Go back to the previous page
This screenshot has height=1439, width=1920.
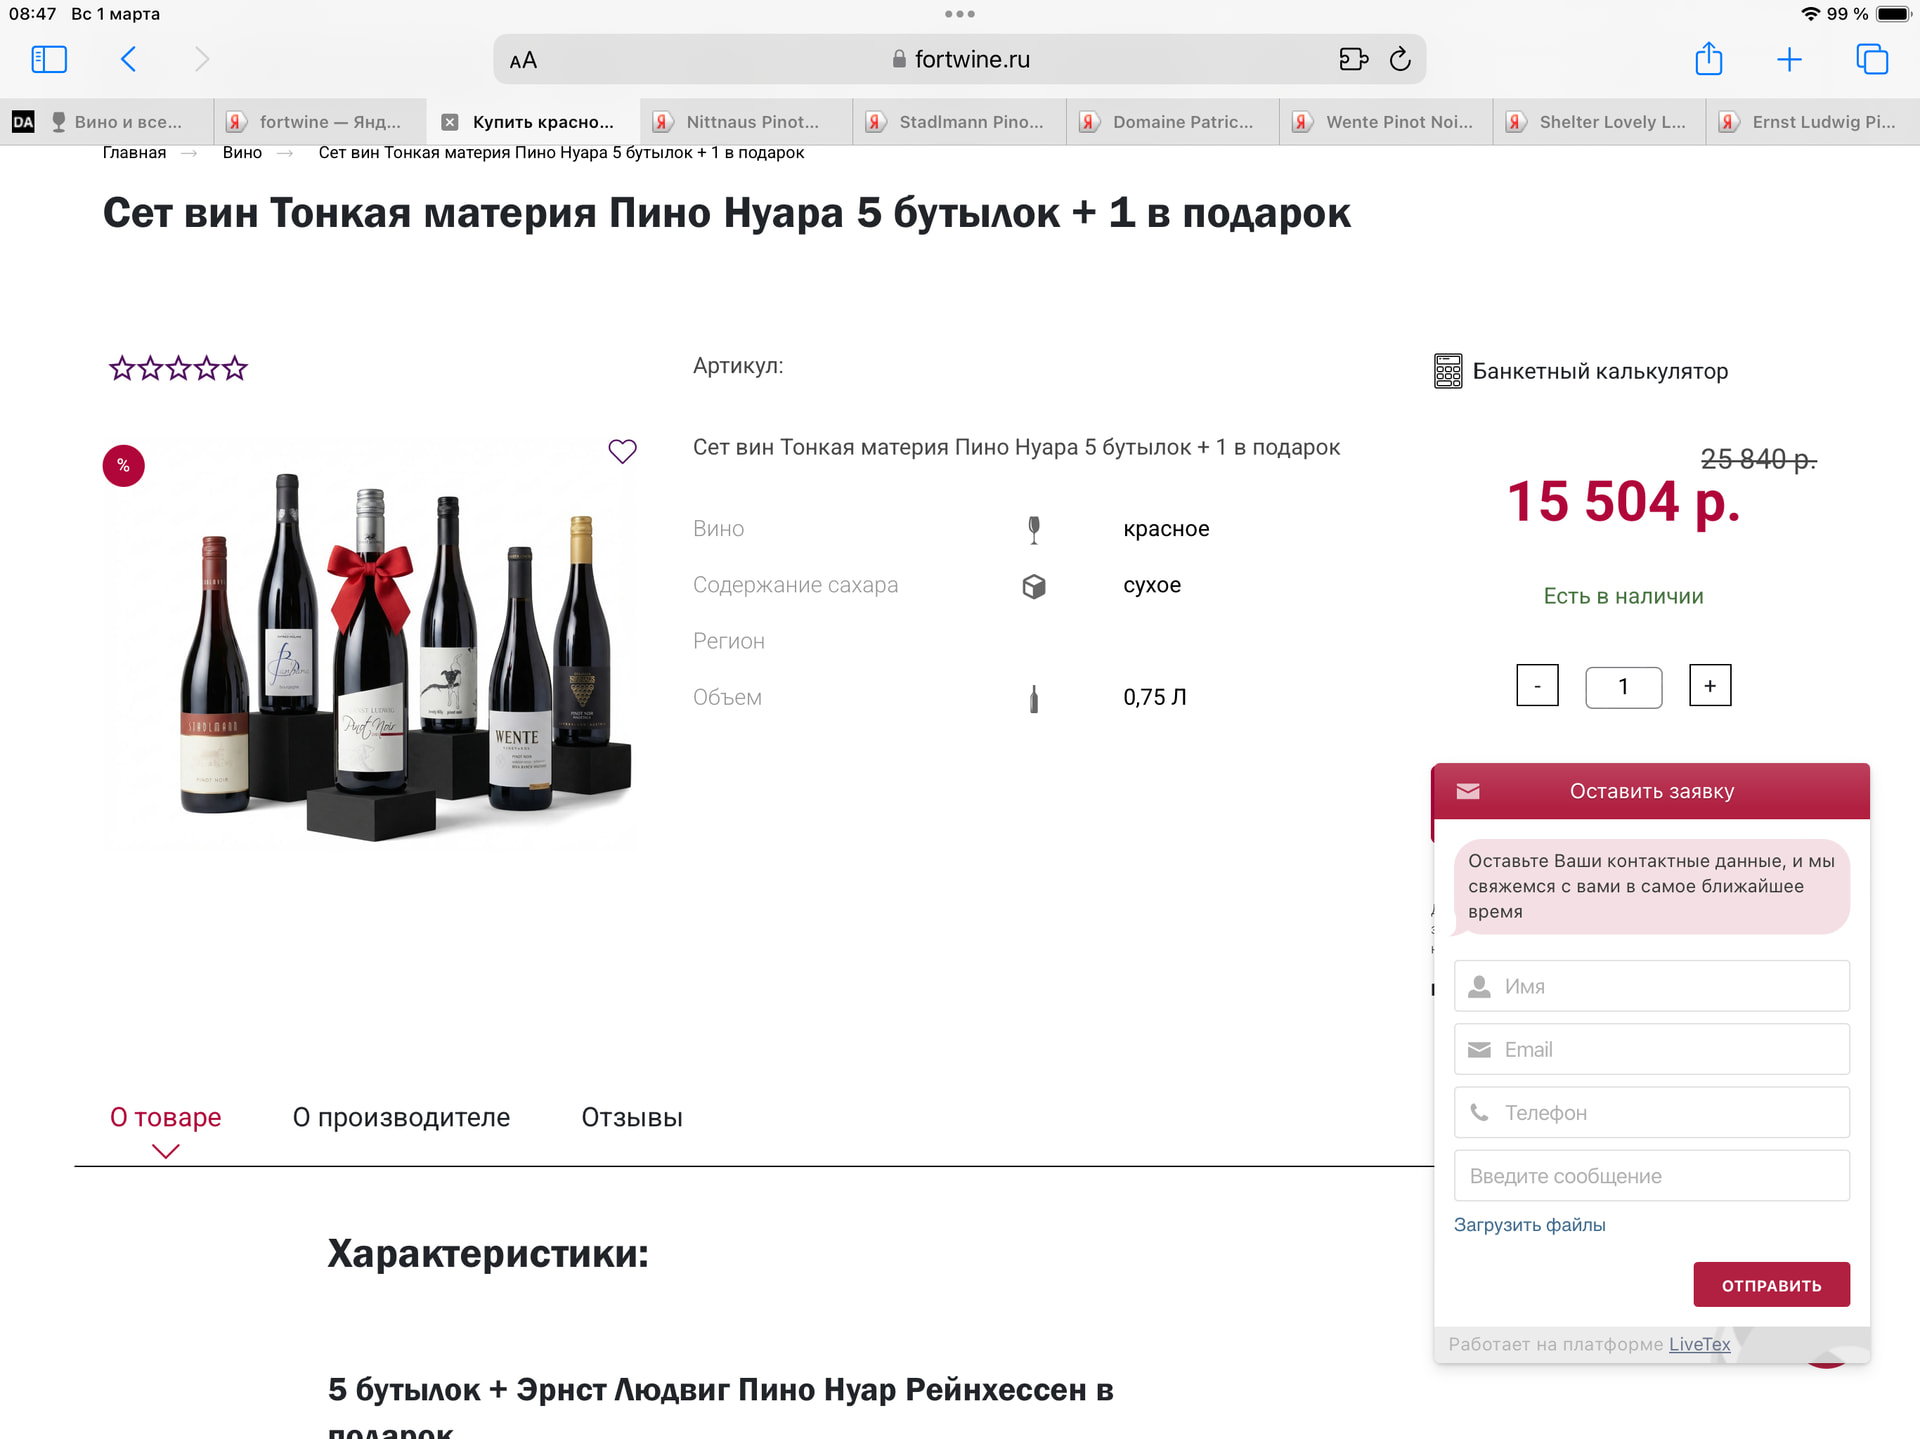click(x=128, y=59)
